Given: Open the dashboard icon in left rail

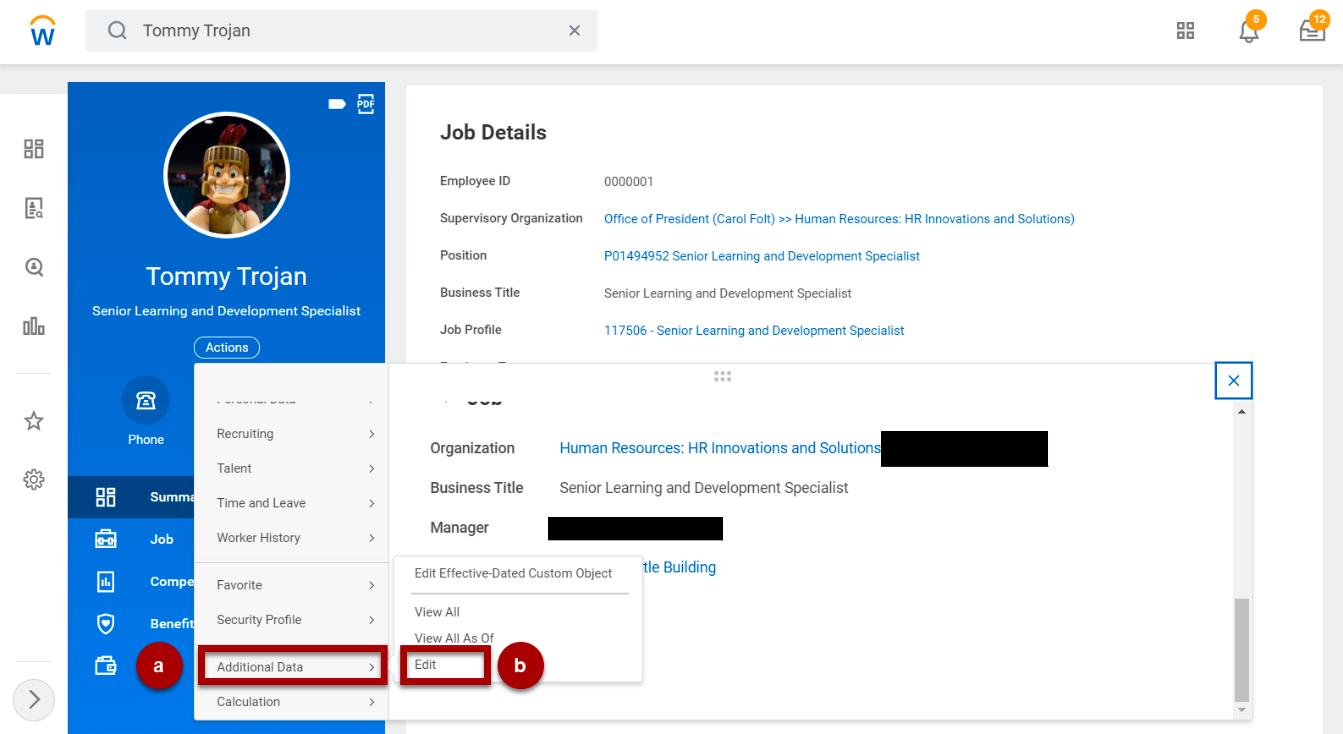Looking at the screenshot, I should click(x=34, y=149).
